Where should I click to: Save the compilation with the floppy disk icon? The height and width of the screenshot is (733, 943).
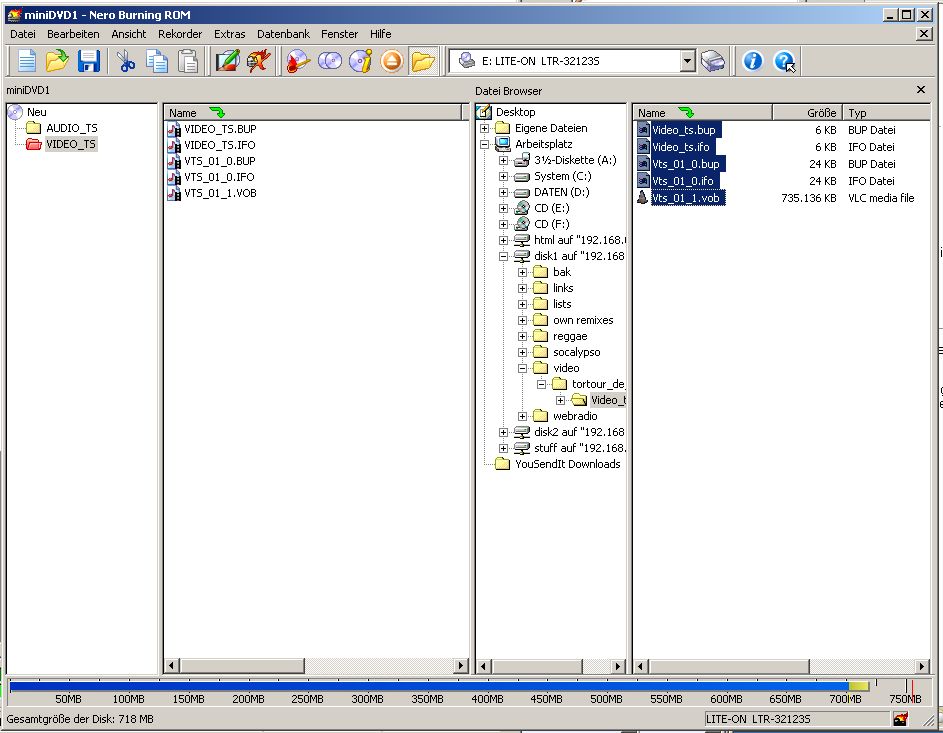(x=88, y=61)
